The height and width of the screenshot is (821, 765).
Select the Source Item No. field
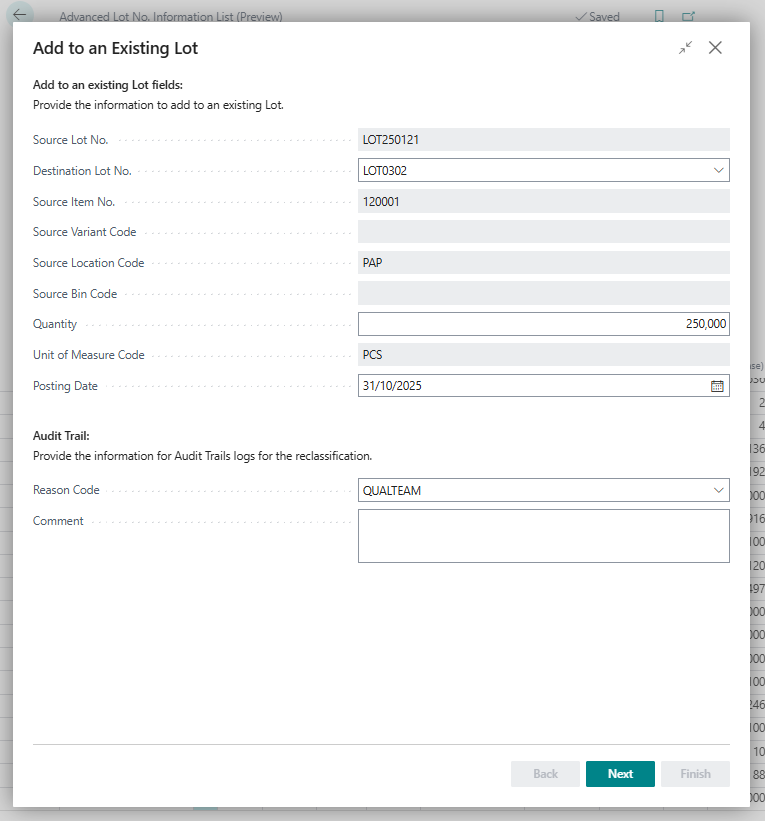(x=543, y=201)
